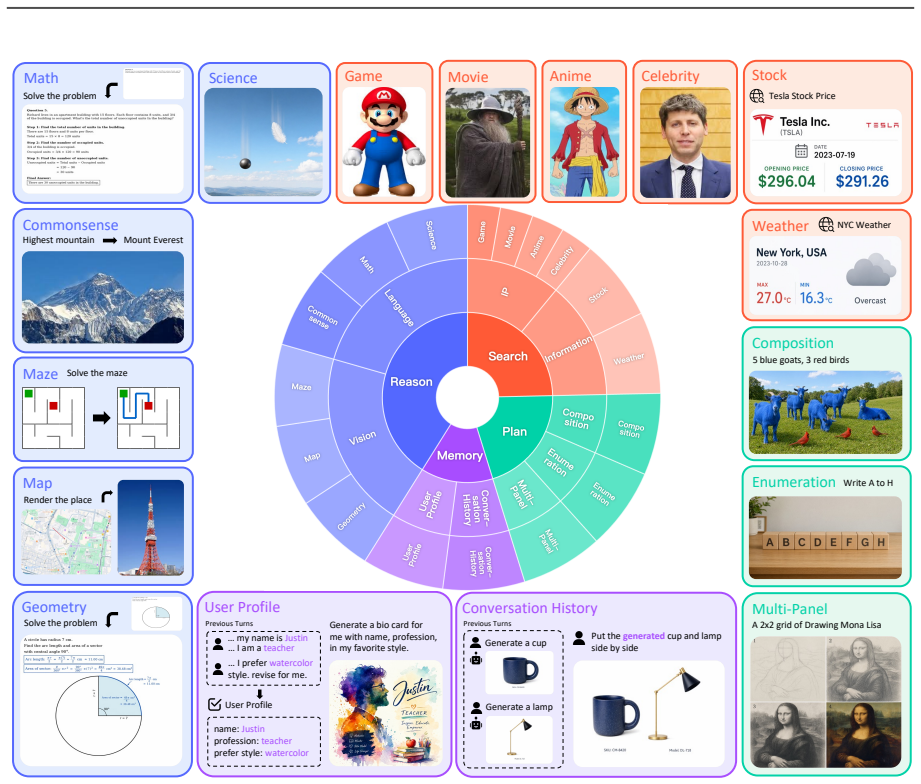Click the robot icon beside the small lamp image
This screenshot has height=784, width=921.
(476, 724)
